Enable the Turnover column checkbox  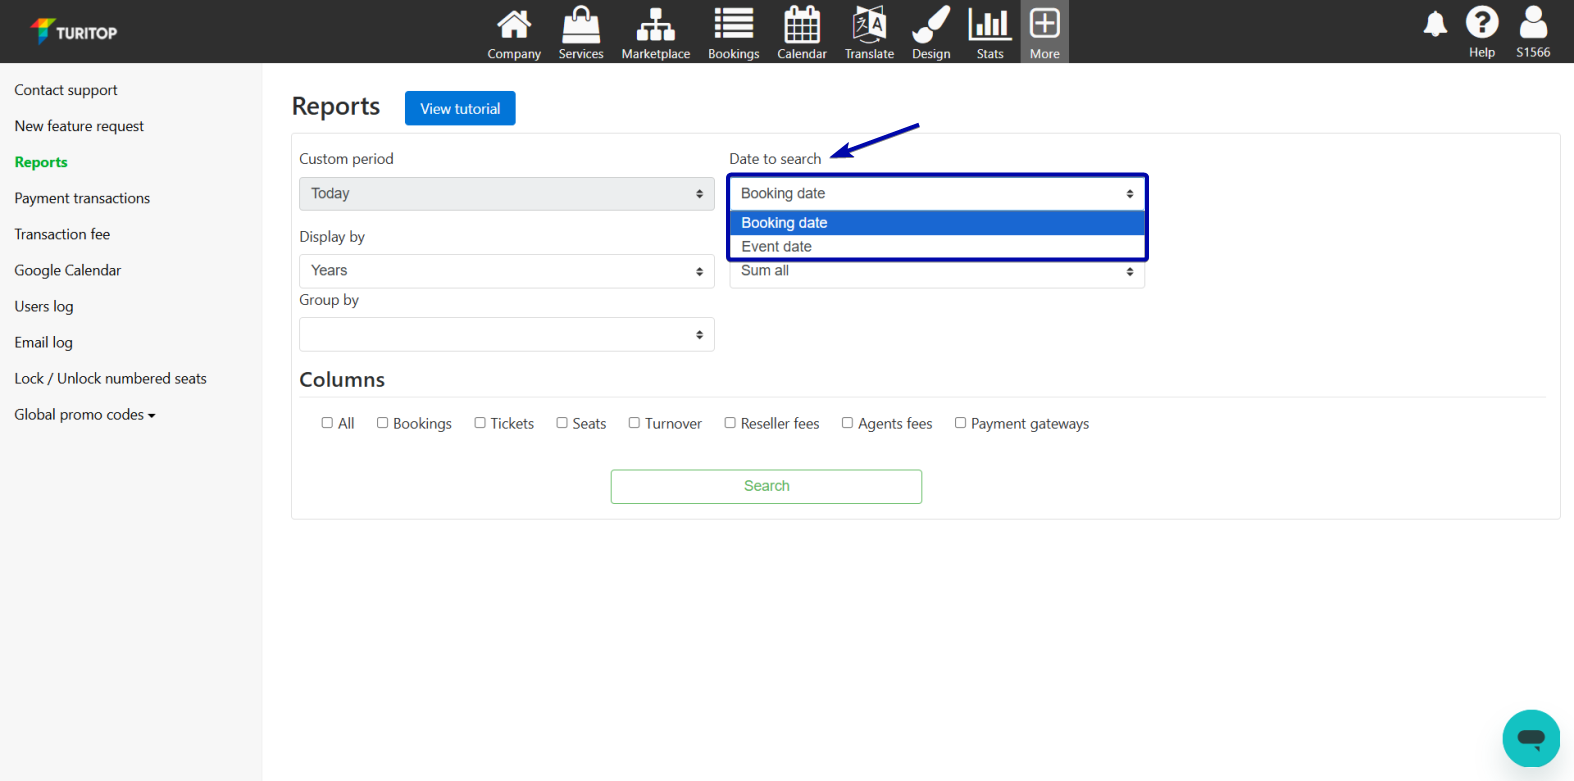(x=634, y=423)
